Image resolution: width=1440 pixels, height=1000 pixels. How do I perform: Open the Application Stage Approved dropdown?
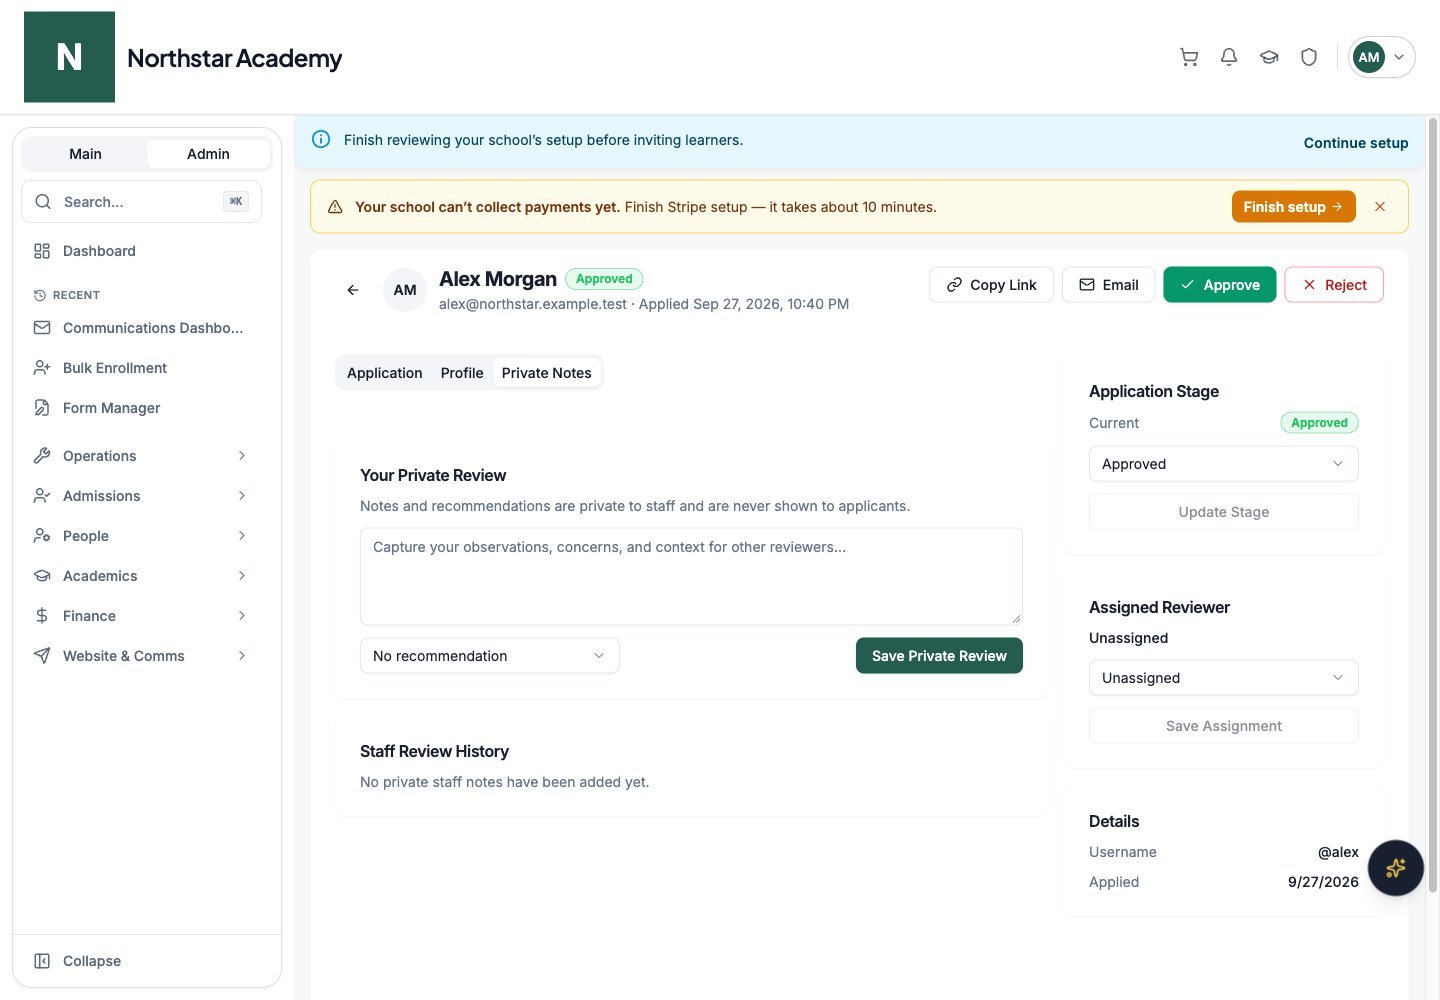pos(1223,464)
